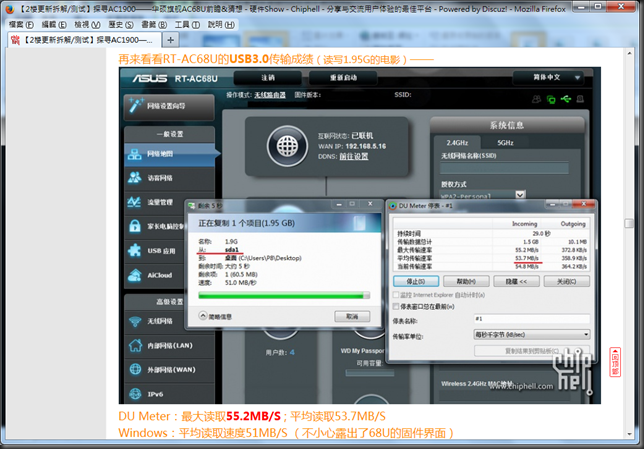
Task: Click the Close button in DU Meter dialog
Action: coord(566,281)
